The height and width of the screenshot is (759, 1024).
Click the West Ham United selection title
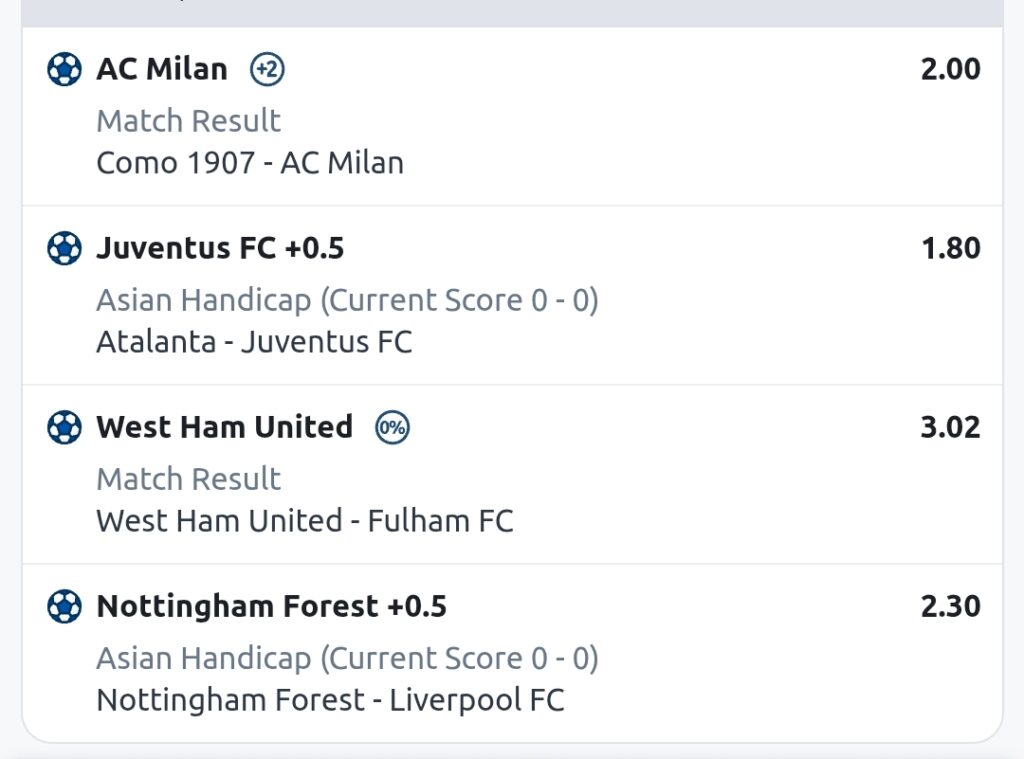point(225,427)
